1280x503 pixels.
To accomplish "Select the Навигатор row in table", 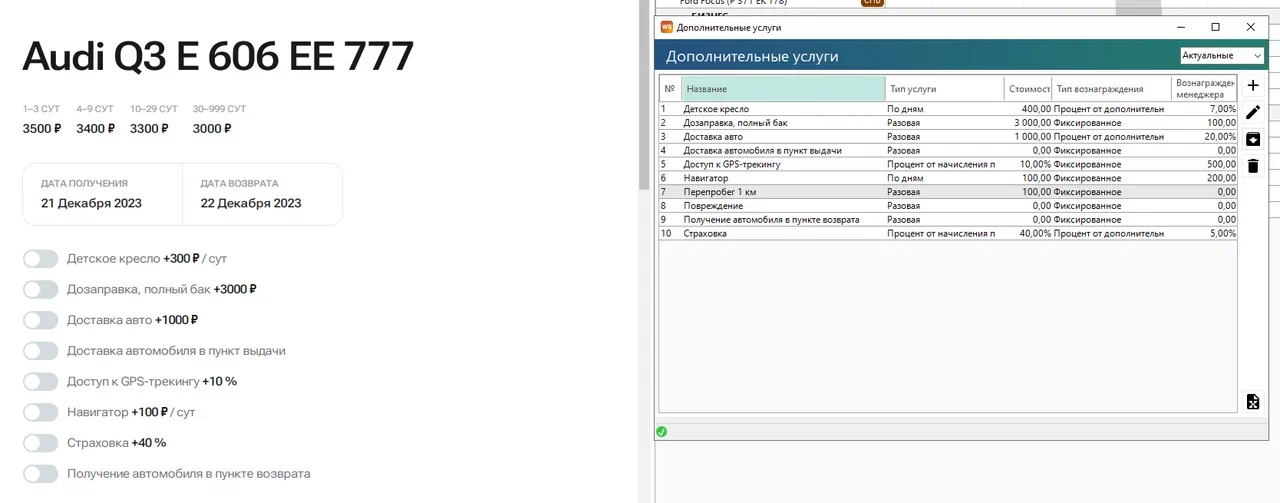I will pyautogui.click(x=948, y=178).
